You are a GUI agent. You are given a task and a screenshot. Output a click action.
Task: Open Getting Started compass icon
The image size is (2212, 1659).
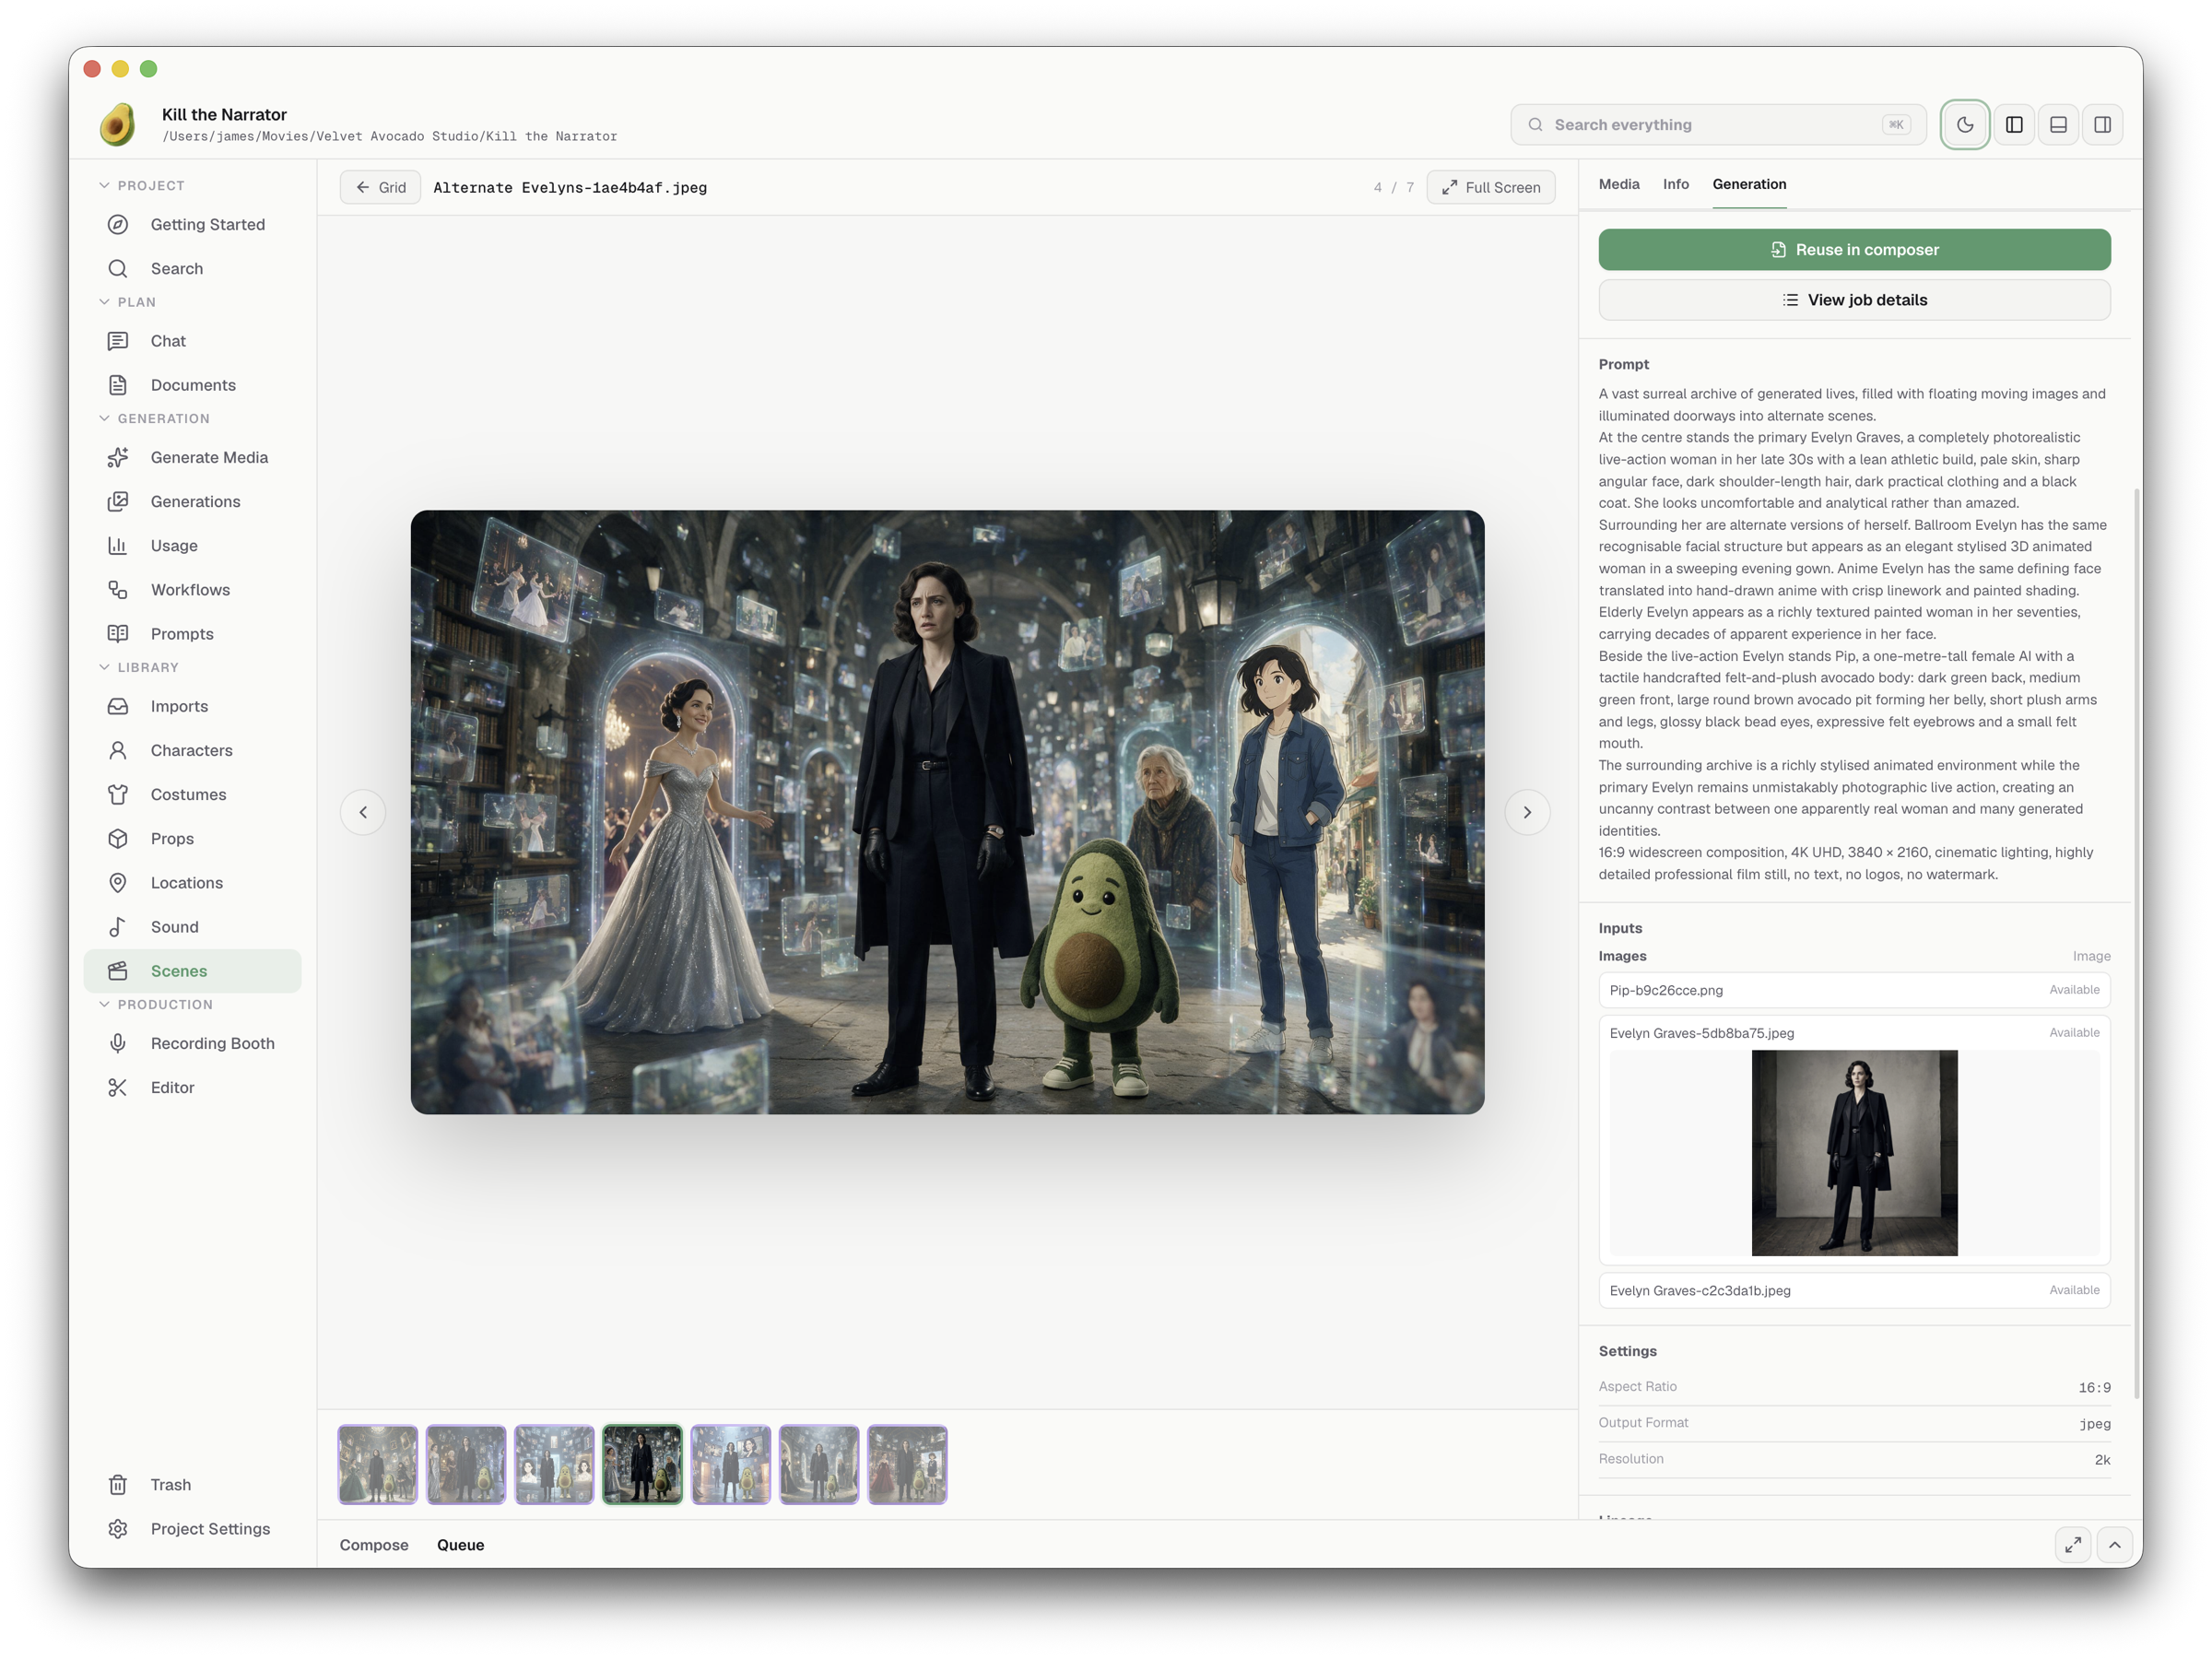[x=118, y=224]
